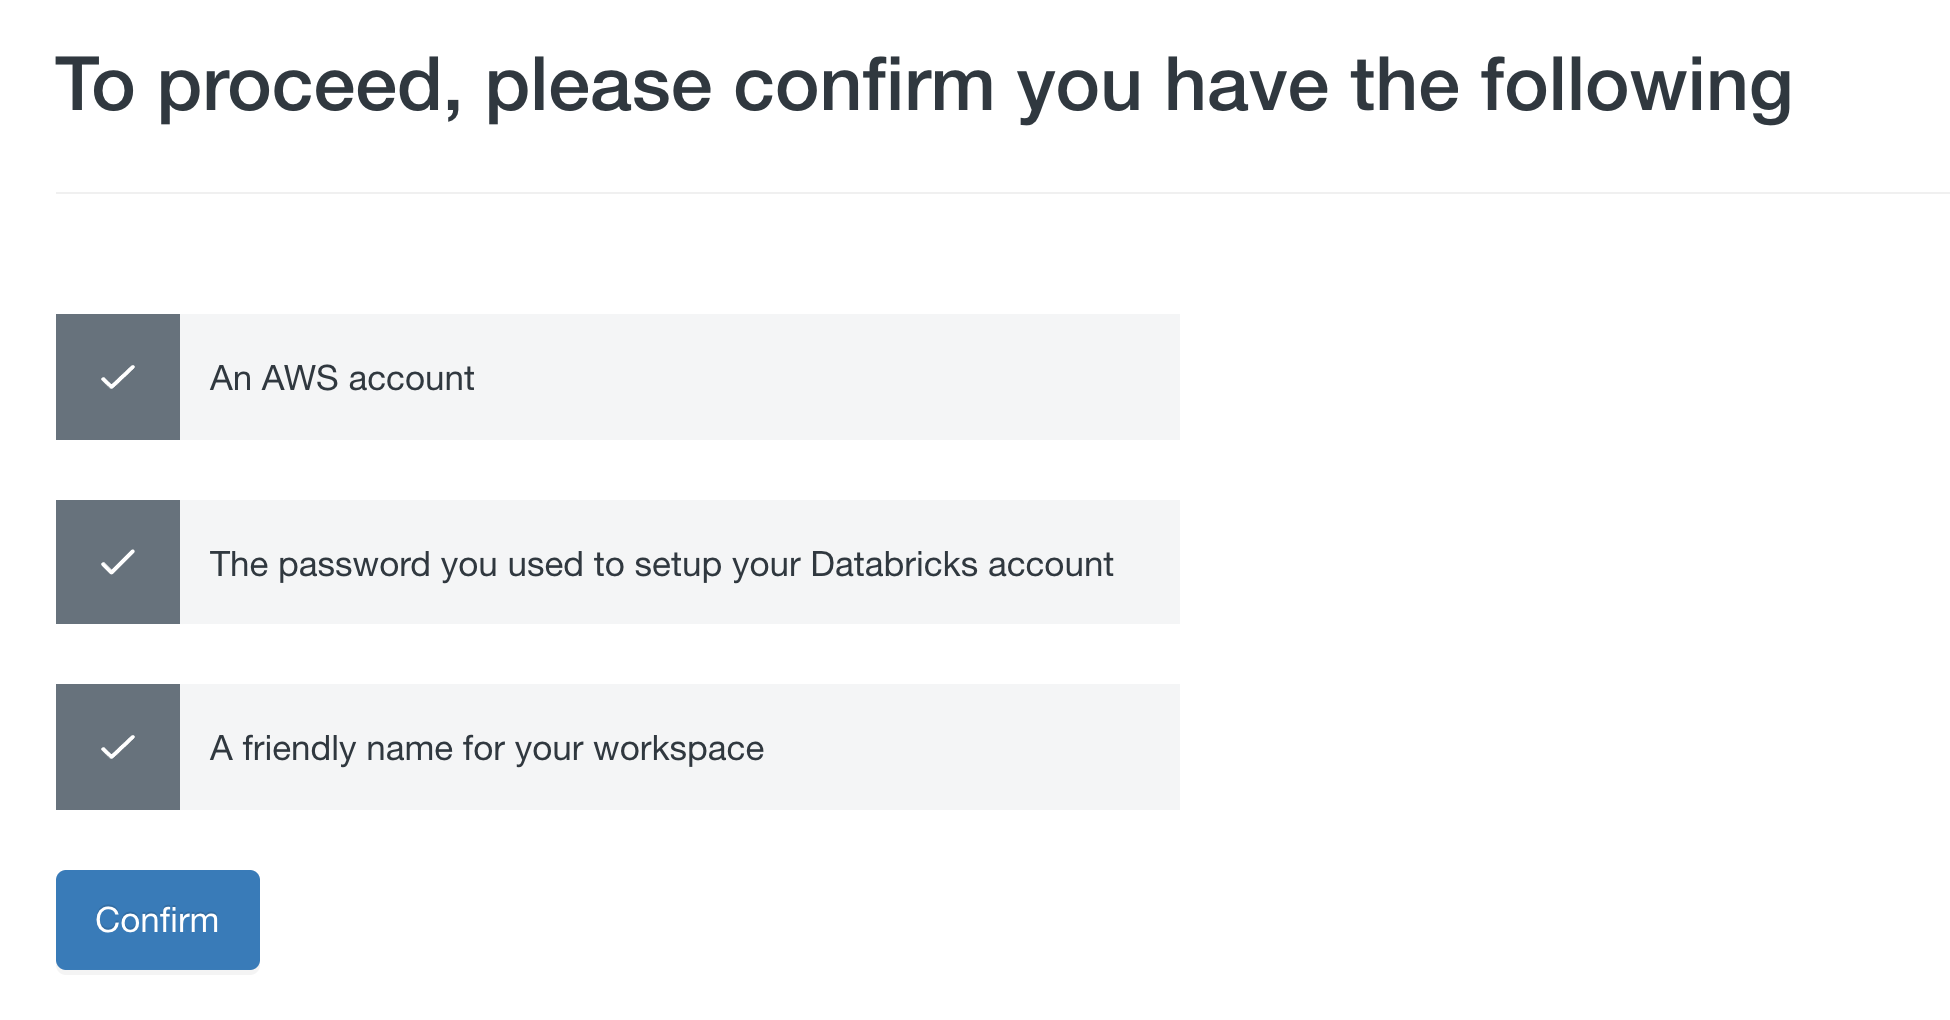Click the checkmark icon beside workspace name
The width and height of the screenshot is (1950, 1020).
tap(118, 747)
